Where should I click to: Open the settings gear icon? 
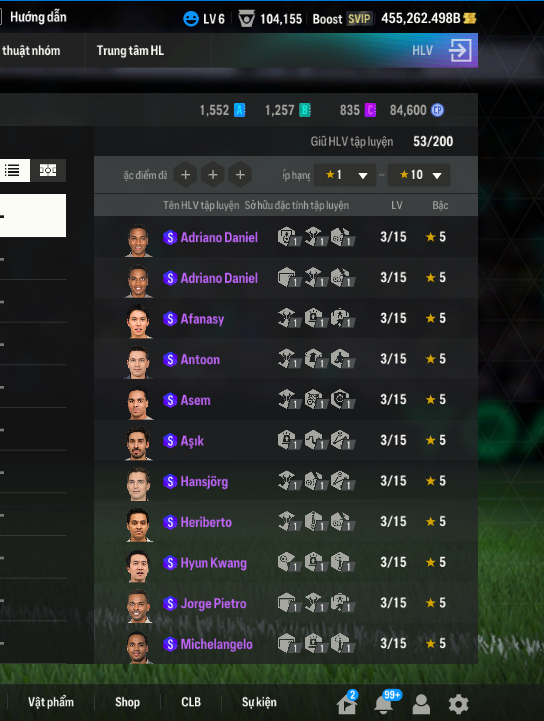pyautogui.click(x=458, y=704)
